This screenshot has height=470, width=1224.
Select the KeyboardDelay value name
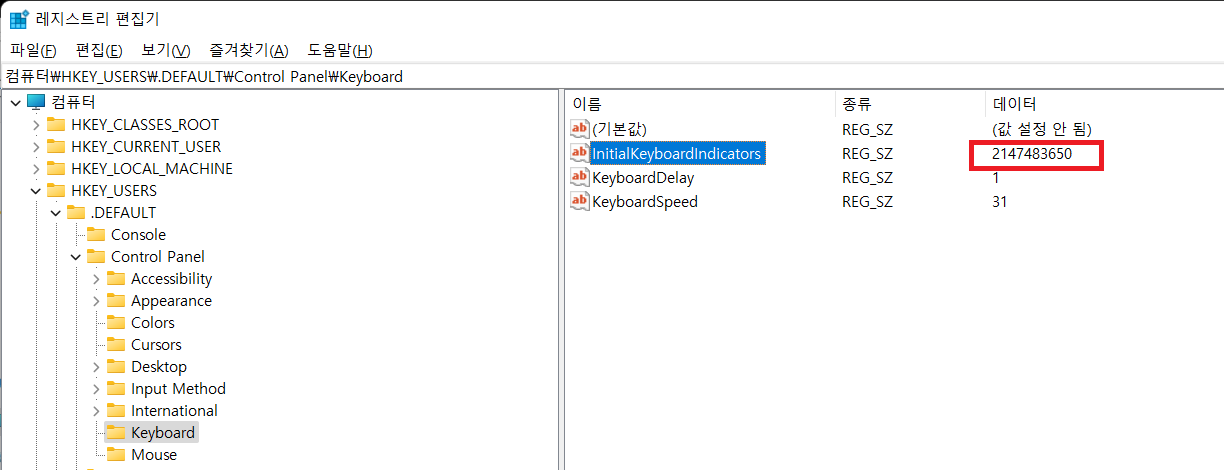[x=643, y=177]
